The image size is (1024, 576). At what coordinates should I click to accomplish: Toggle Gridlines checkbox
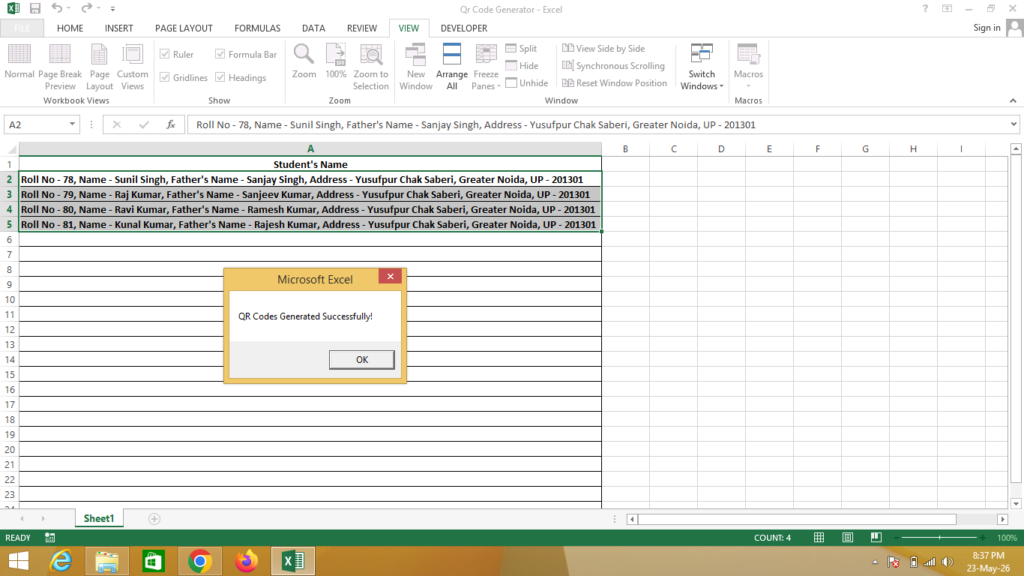pyautogui.click(x=165, y=77)
